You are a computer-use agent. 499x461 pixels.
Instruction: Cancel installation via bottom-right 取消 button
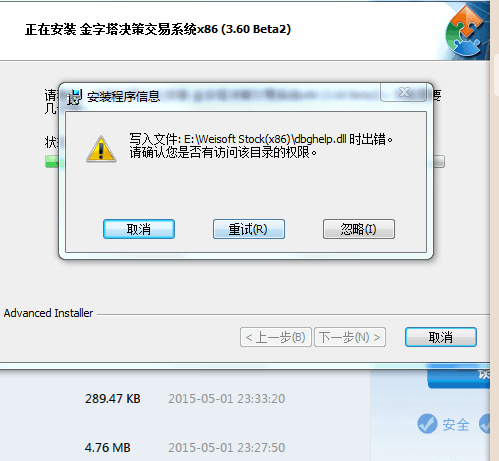pyautogui.click(x=441, y=337)
